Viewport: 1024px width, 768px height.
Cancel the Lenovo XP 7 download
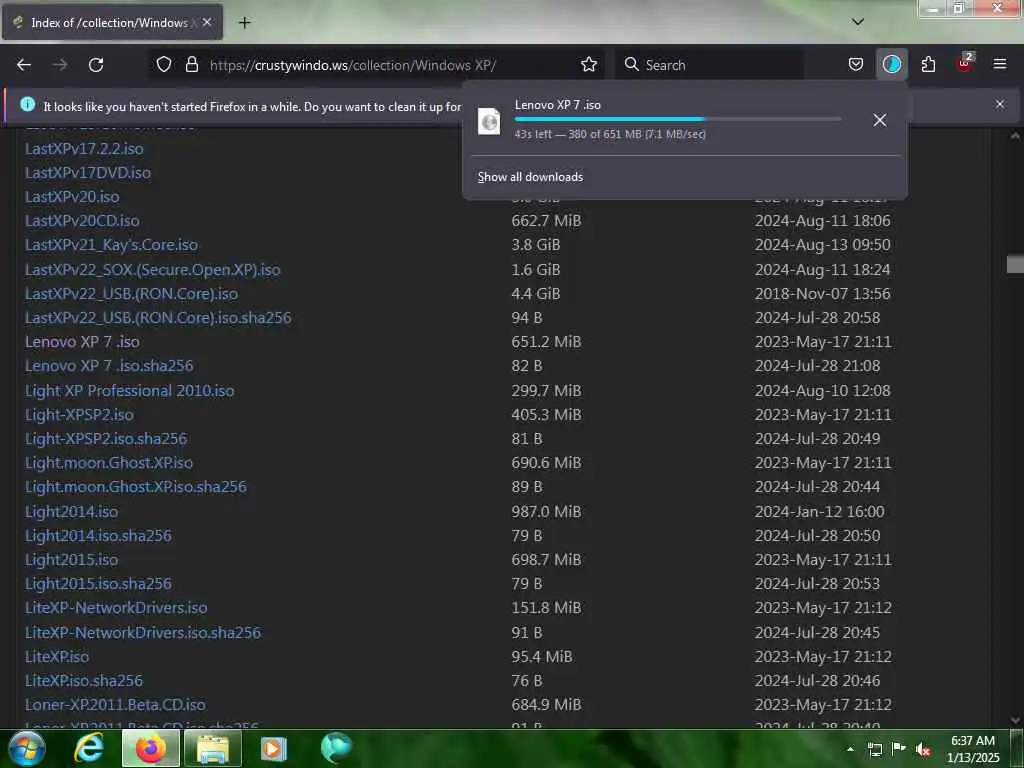coord(880,120)
